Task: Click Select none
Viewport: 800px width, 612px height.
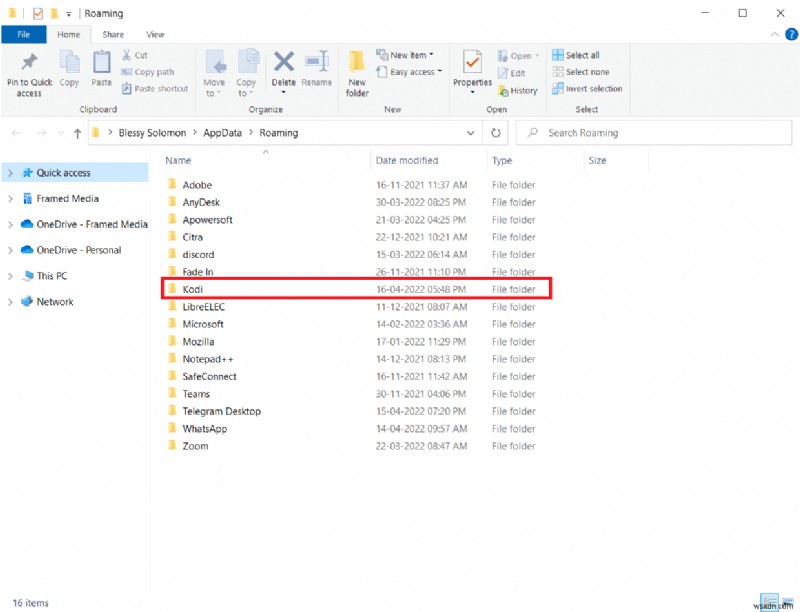Action: click(x=581, y=72)
